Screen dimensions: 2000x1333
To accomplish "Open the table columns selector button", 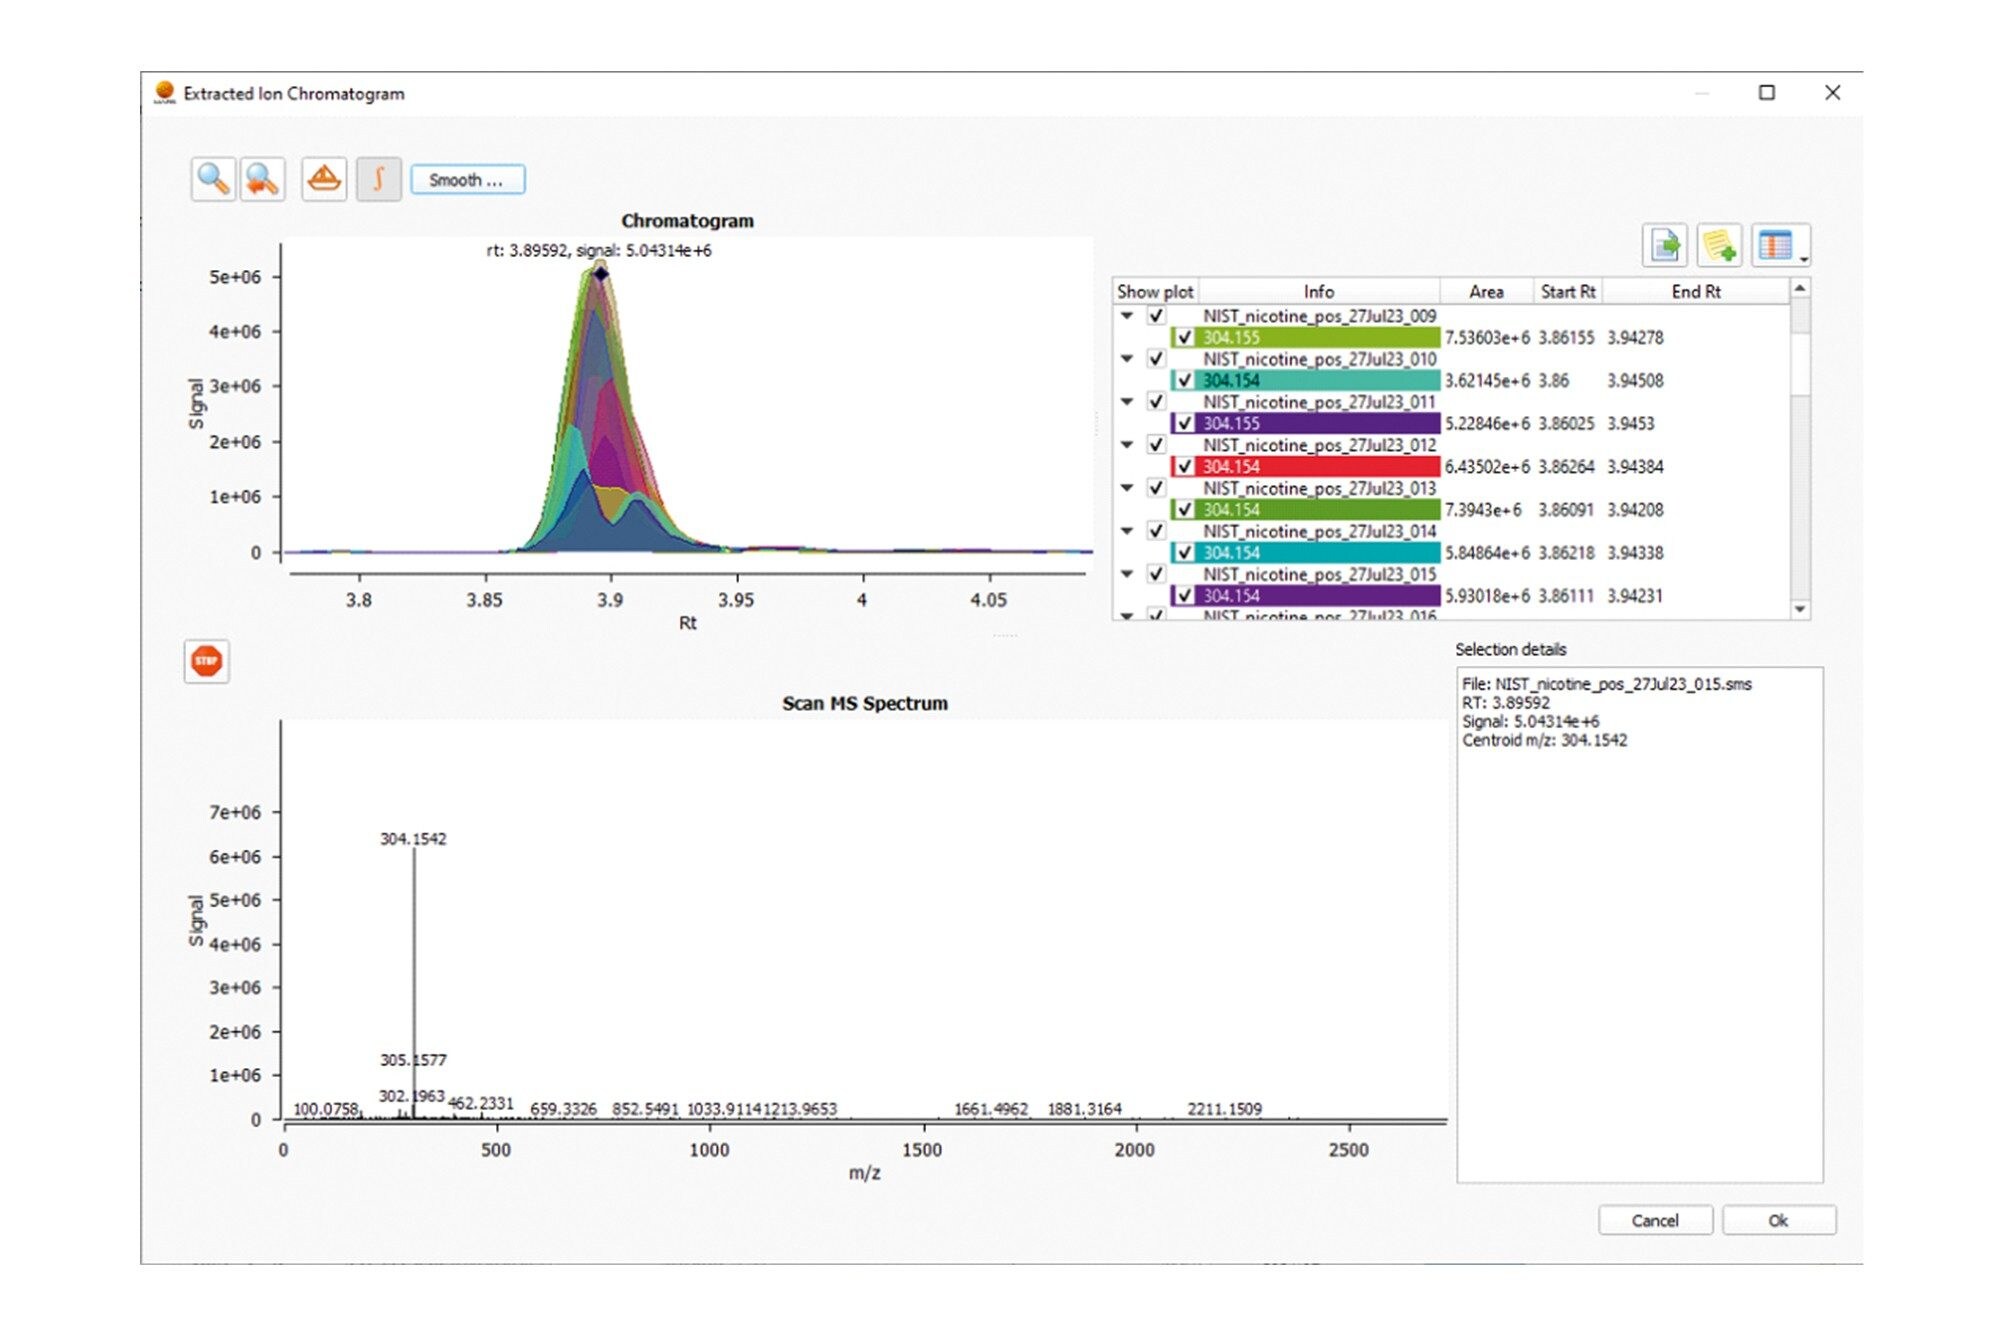I will pos(1778,246).
